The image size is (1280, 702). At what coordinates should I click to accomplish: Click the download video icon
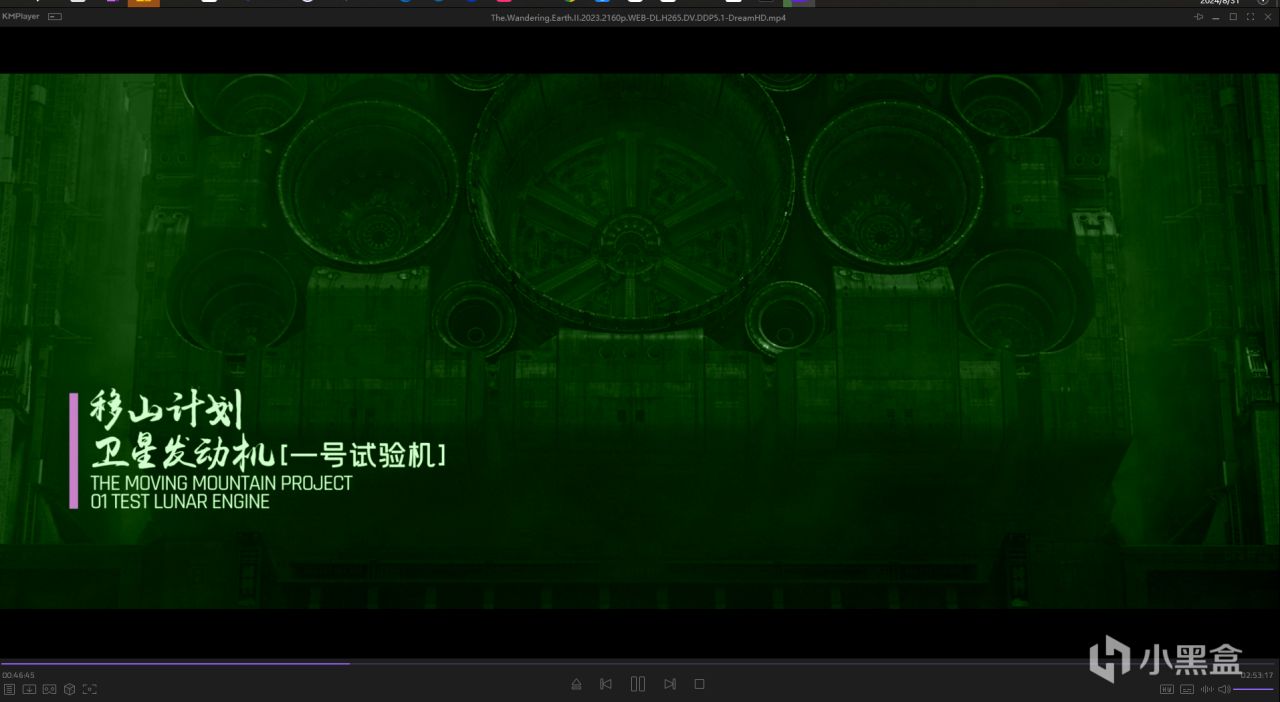click(29, 689)
